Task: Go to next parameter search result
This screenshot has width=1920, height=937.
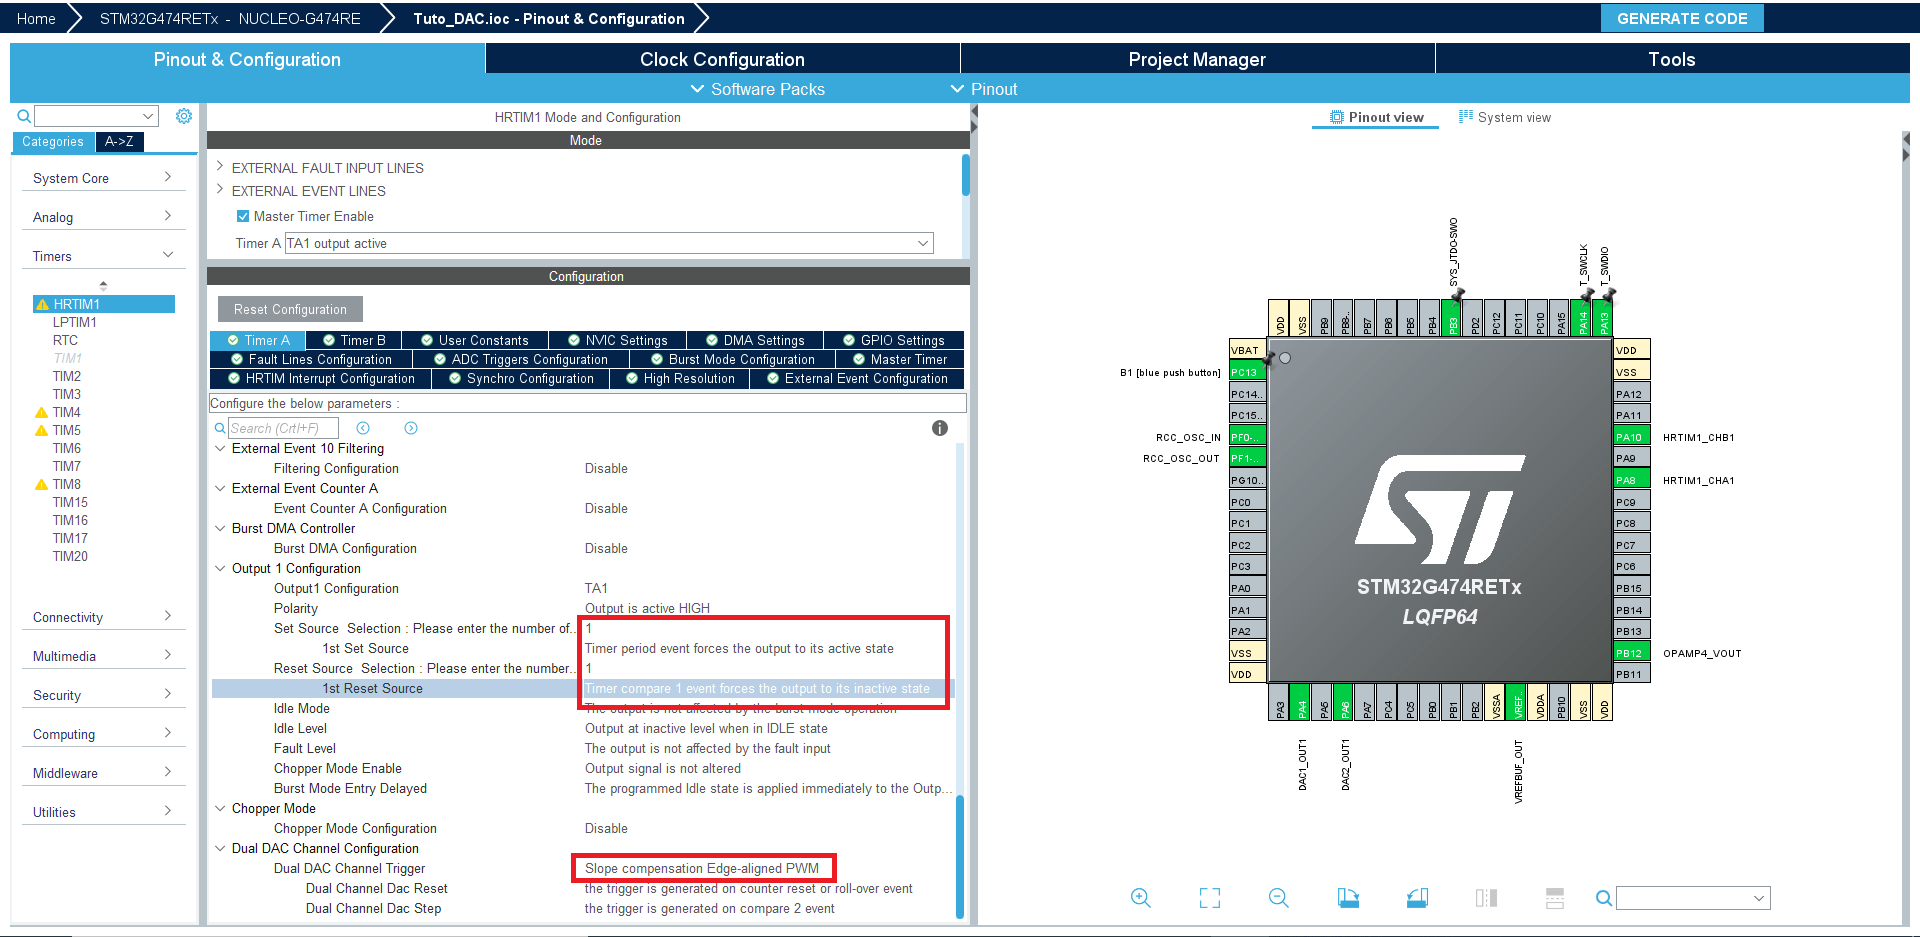Action: coord(411,428)
